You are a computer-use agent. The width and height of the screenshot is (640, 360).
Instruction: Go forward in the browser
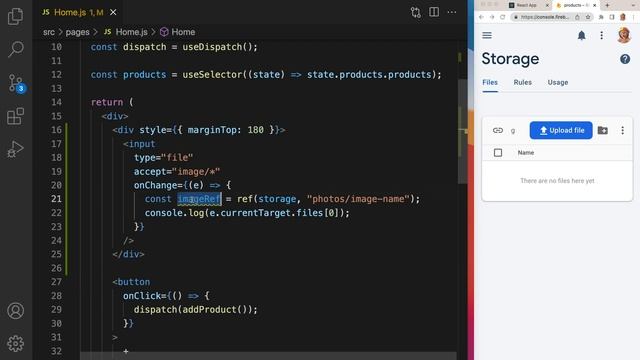point(492,17)
